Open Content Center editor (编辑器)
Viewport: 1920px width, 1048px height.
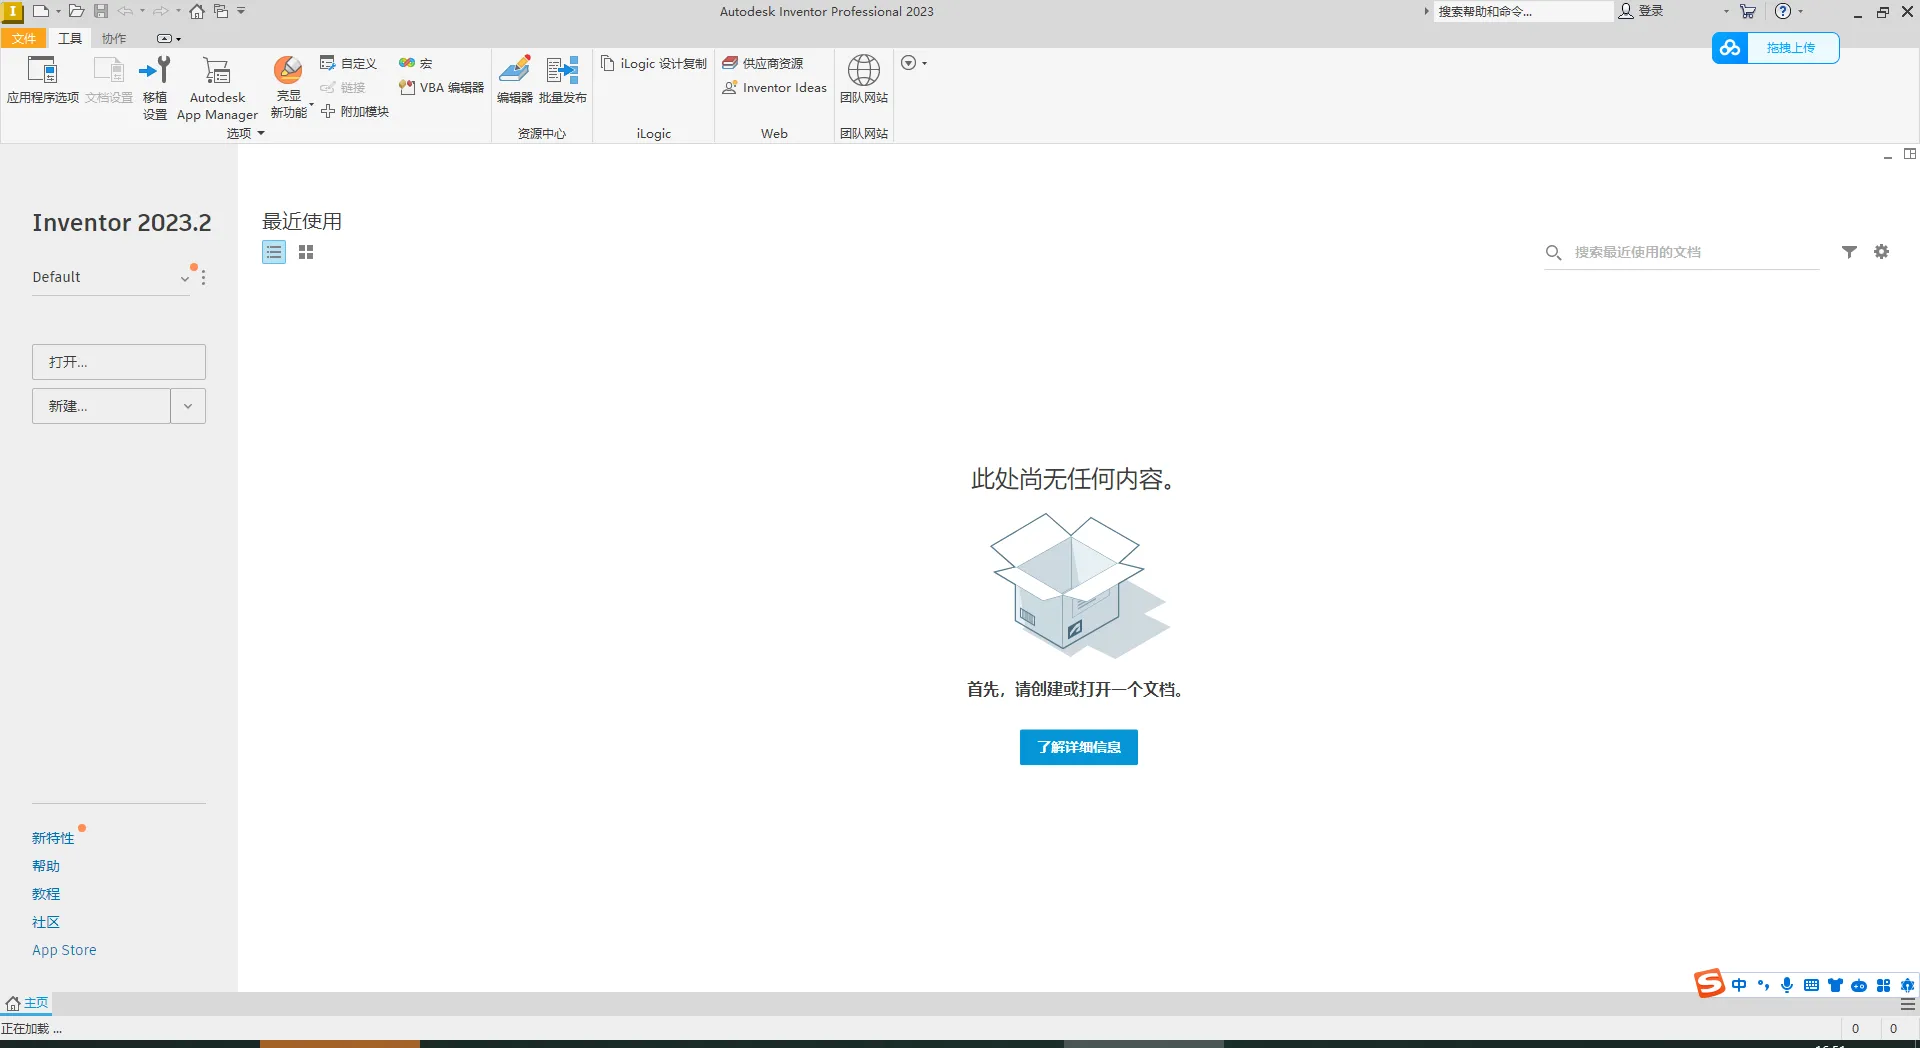(514, 80)
